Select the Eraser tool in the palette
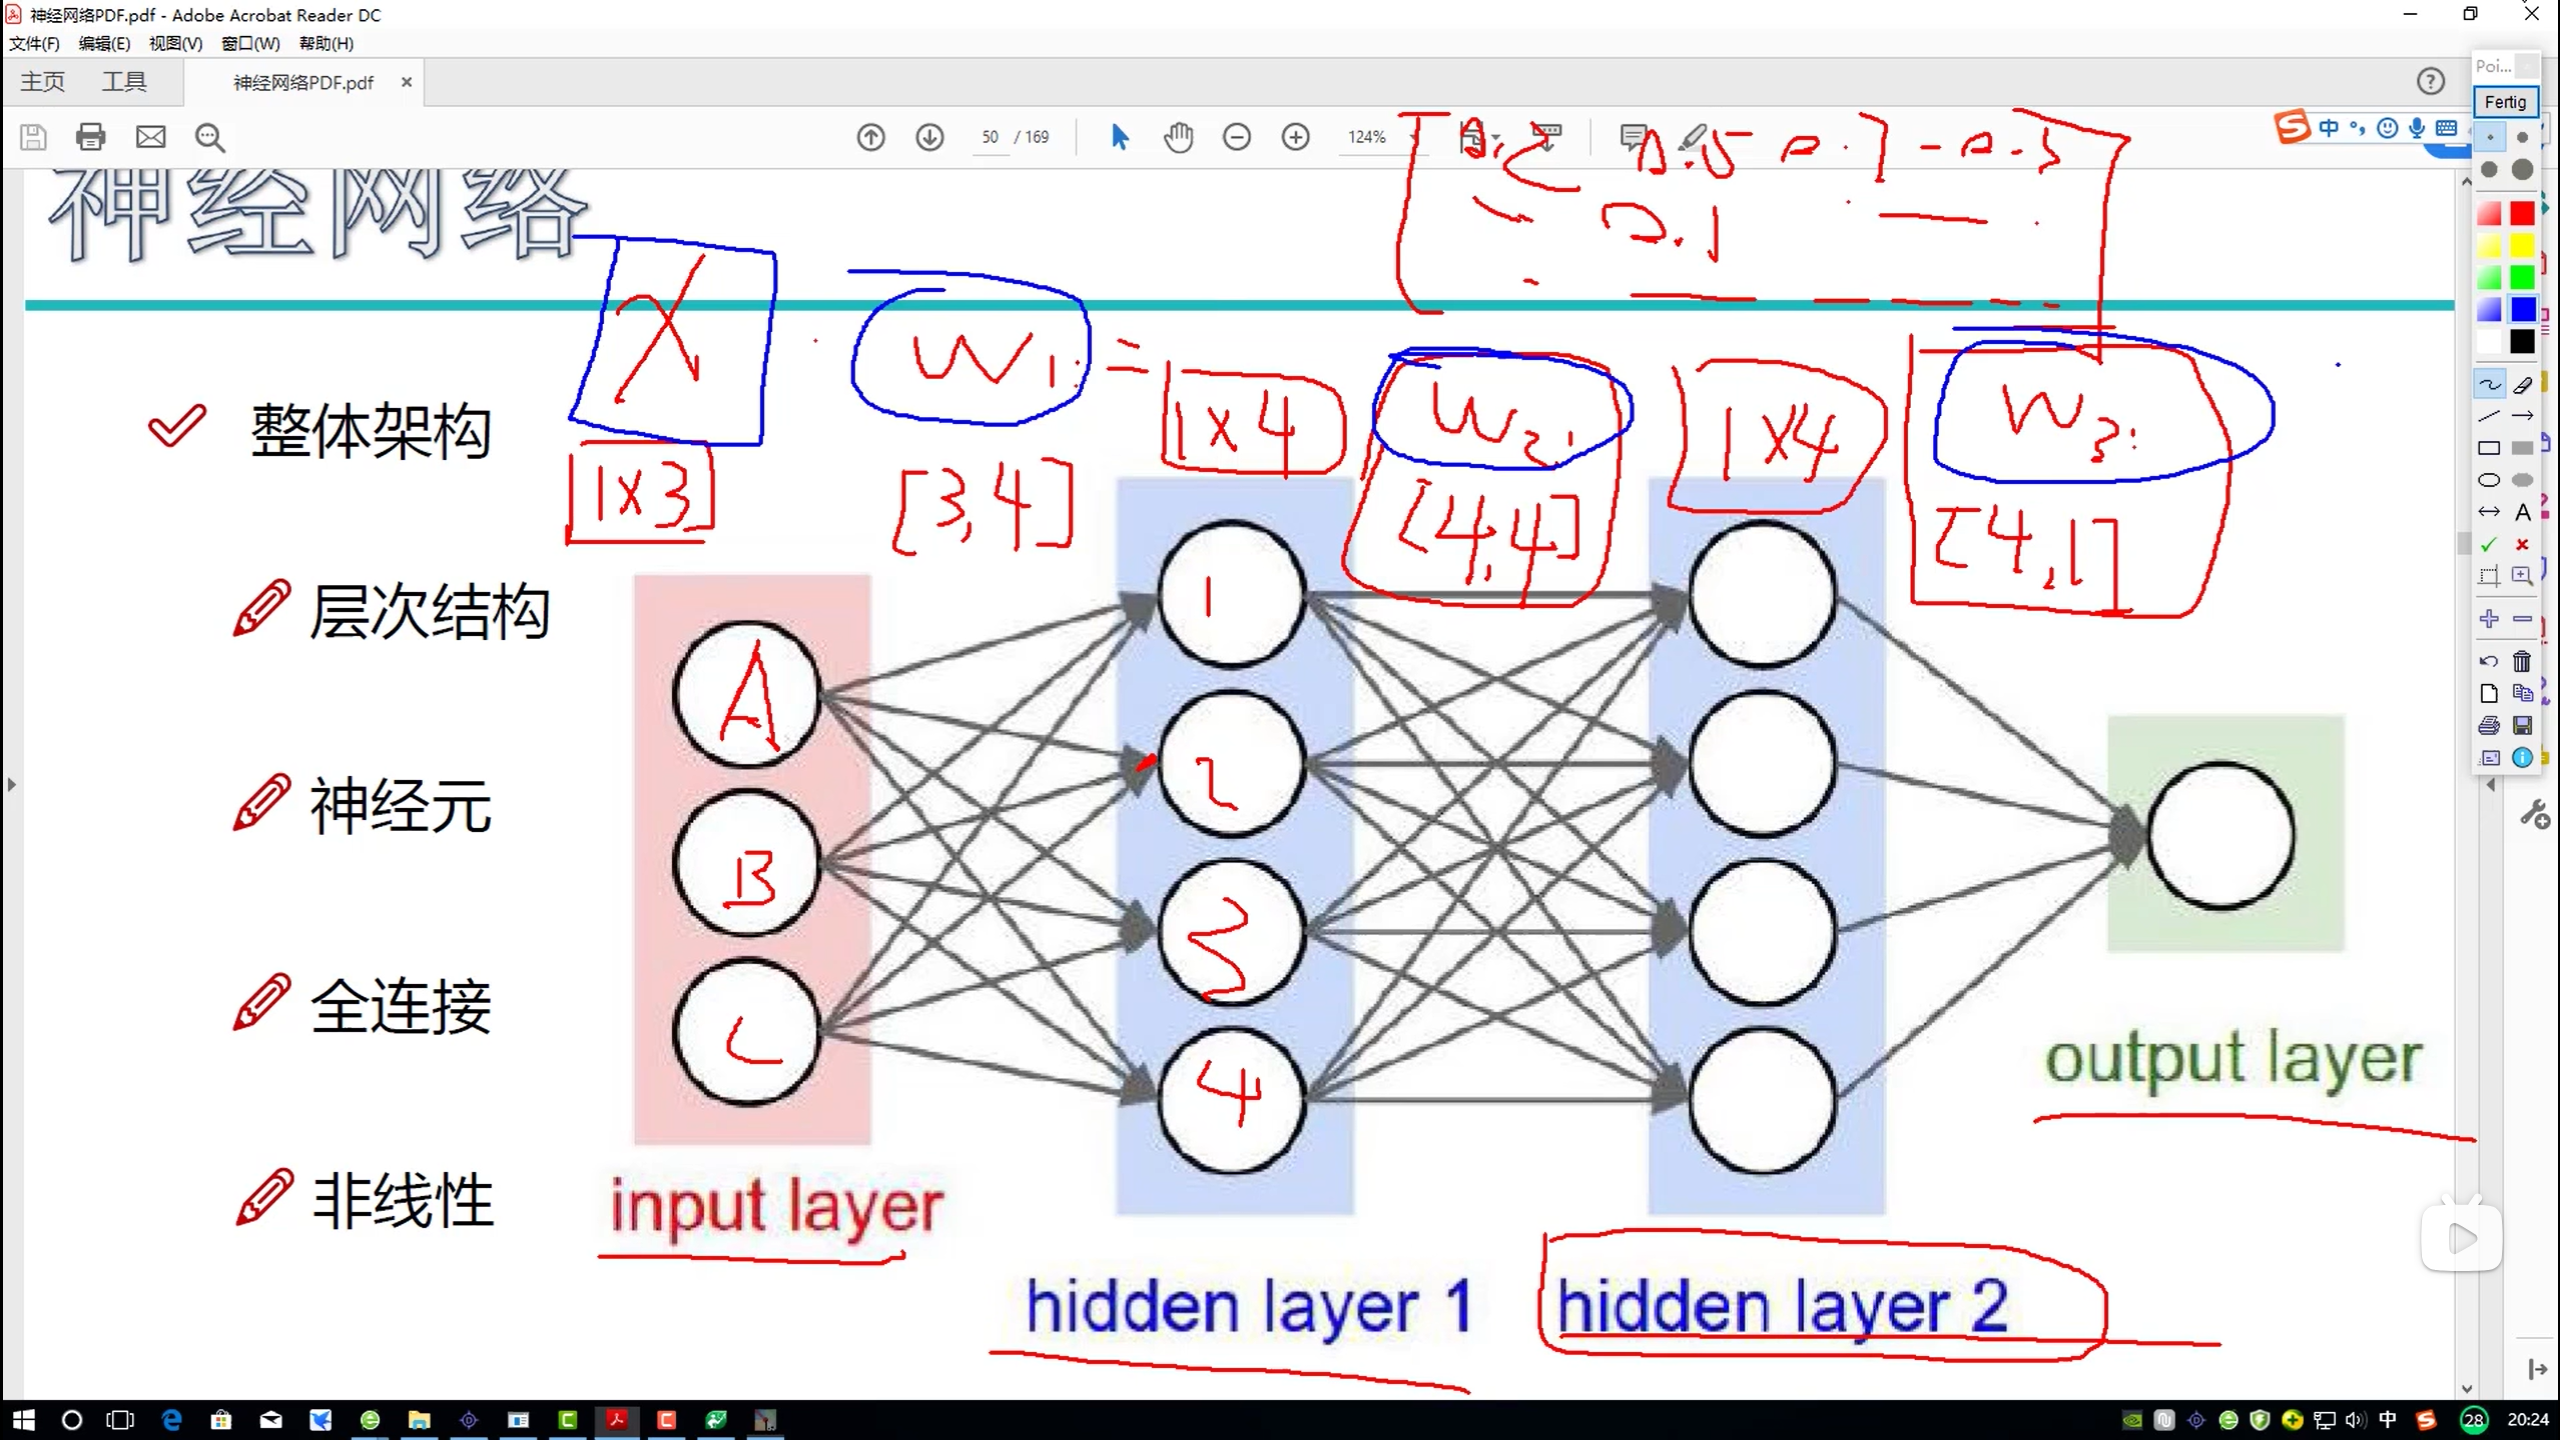Image resolution: width=2560 pixels, height=1440 pixels. coord(2522,385)
